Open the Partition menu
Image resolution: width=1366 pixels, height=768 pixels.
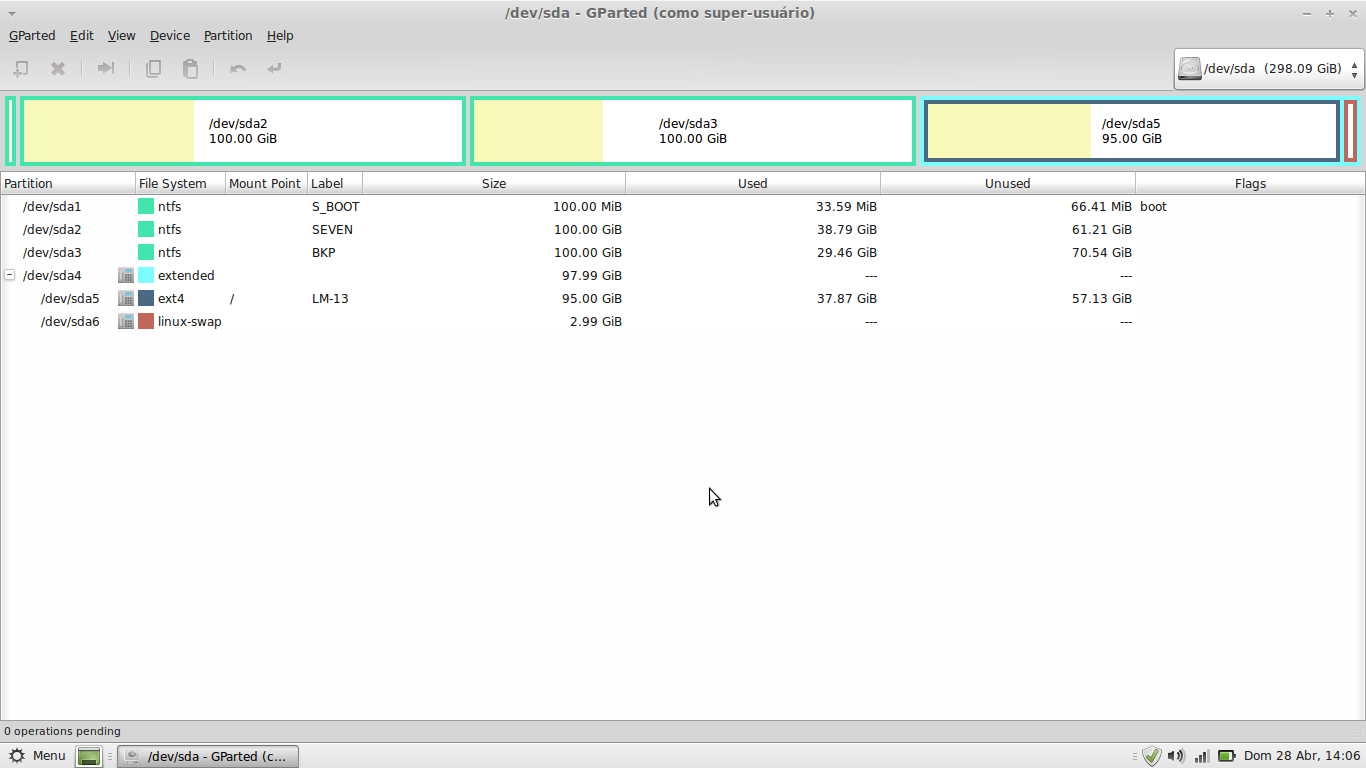(228, 35)
